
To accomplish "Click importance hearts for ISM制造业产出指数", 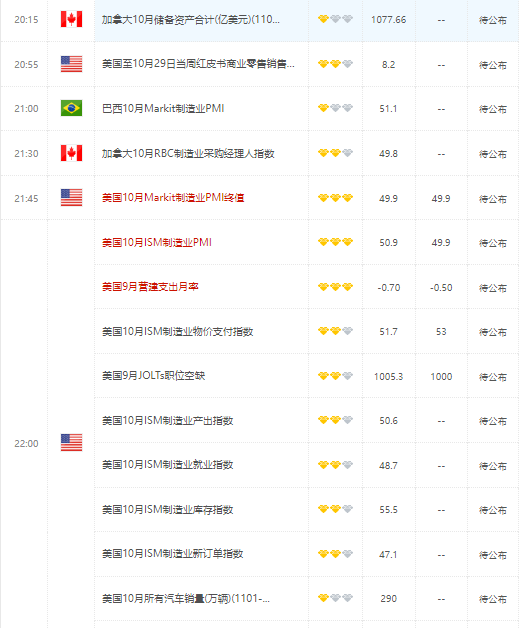I will pyautogui.click(x=335, y=419).
